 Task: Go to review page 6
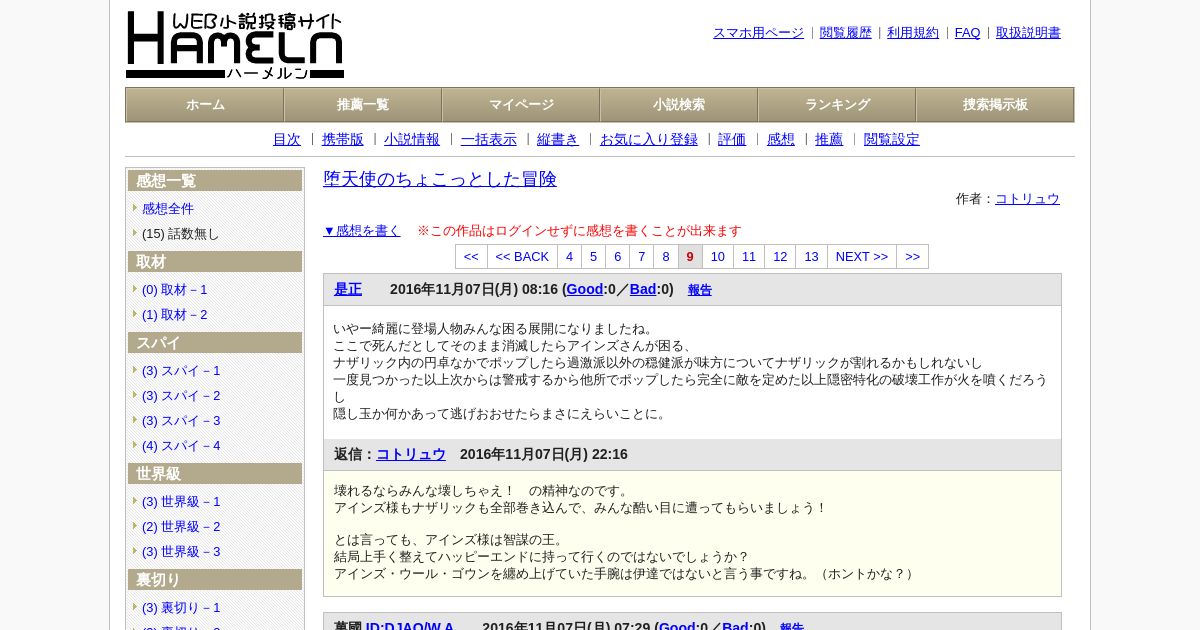click(618, 257)
